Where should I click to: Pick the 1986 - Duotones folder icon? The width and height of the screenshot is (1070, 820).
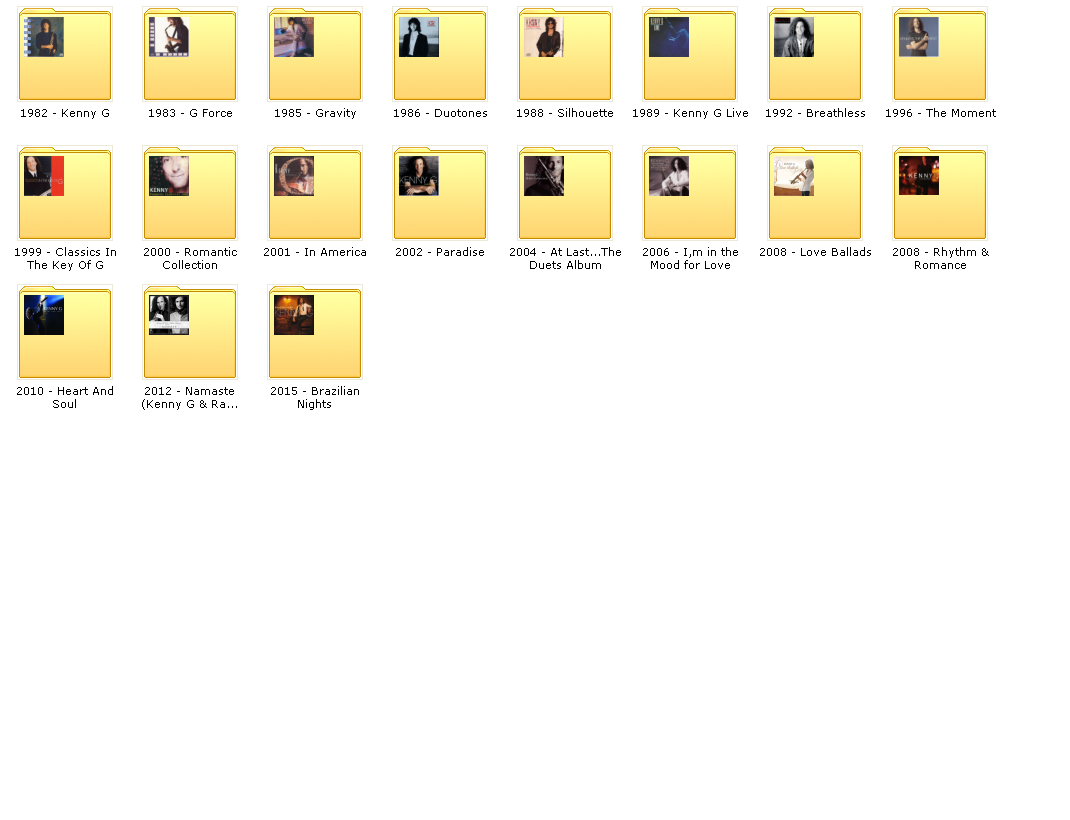coord(439,54)
